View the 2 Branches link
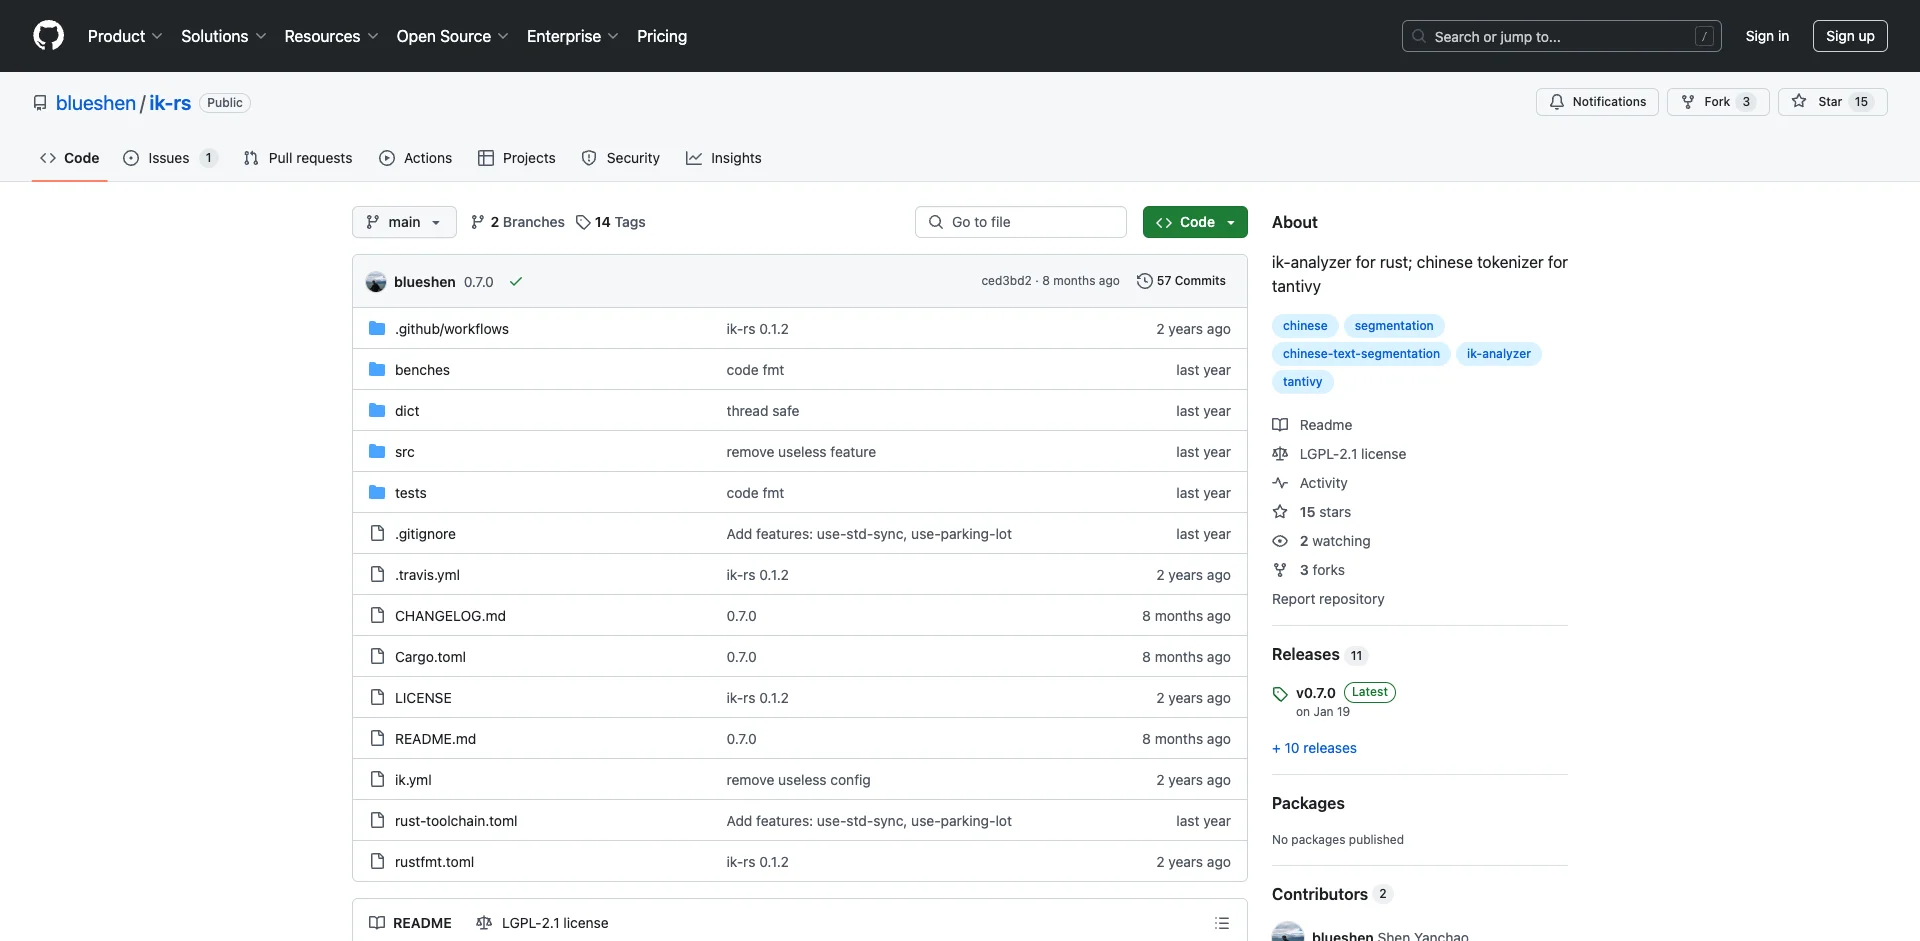The width and height of the screenshot is (1920, 941). point(518,222)
